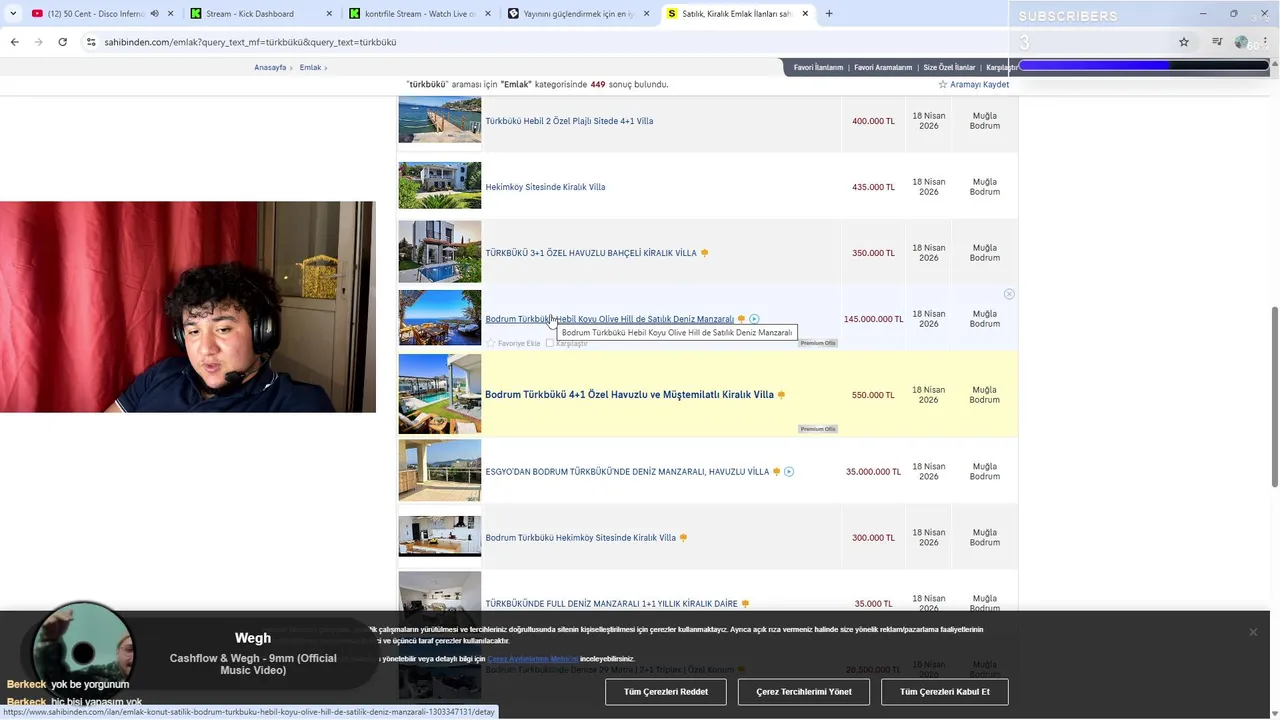Select the Satılık, Kiralık Emlak İlanları tab
The image size is (1280, 720).
click(737, 14)
